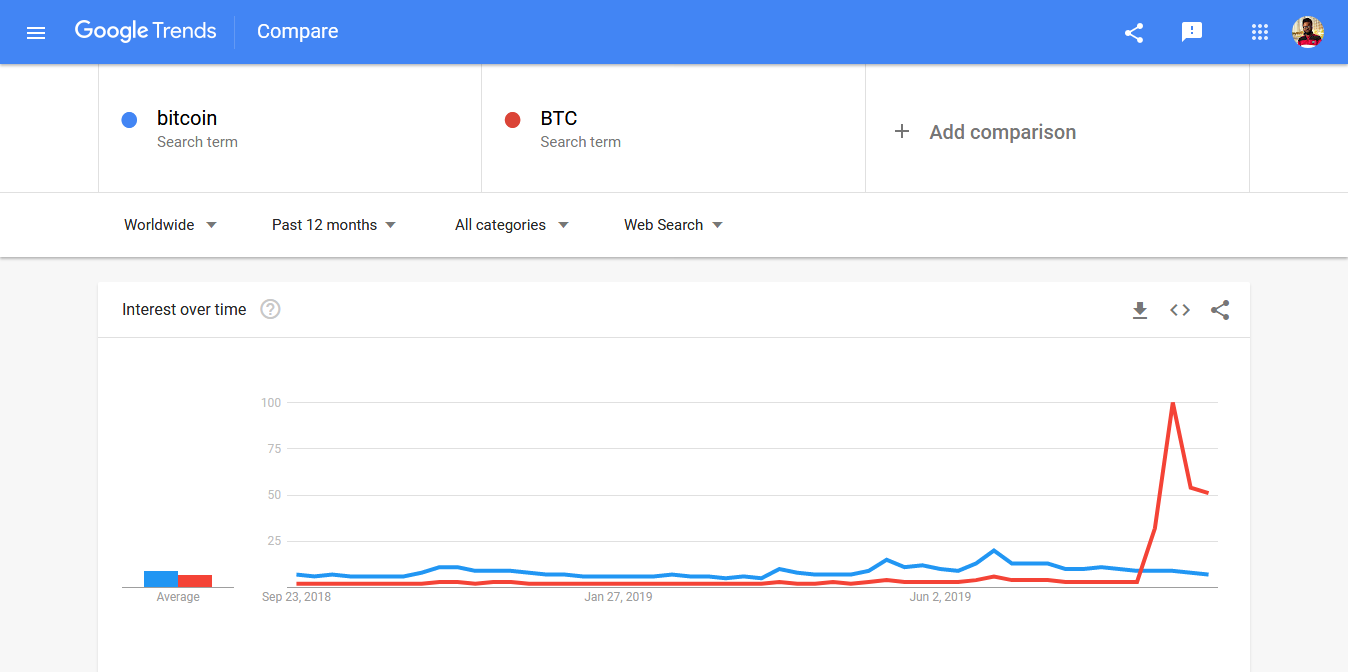1348x672 pixels.
Task: Open your Google account profile picture
Action: [1307, 31]
